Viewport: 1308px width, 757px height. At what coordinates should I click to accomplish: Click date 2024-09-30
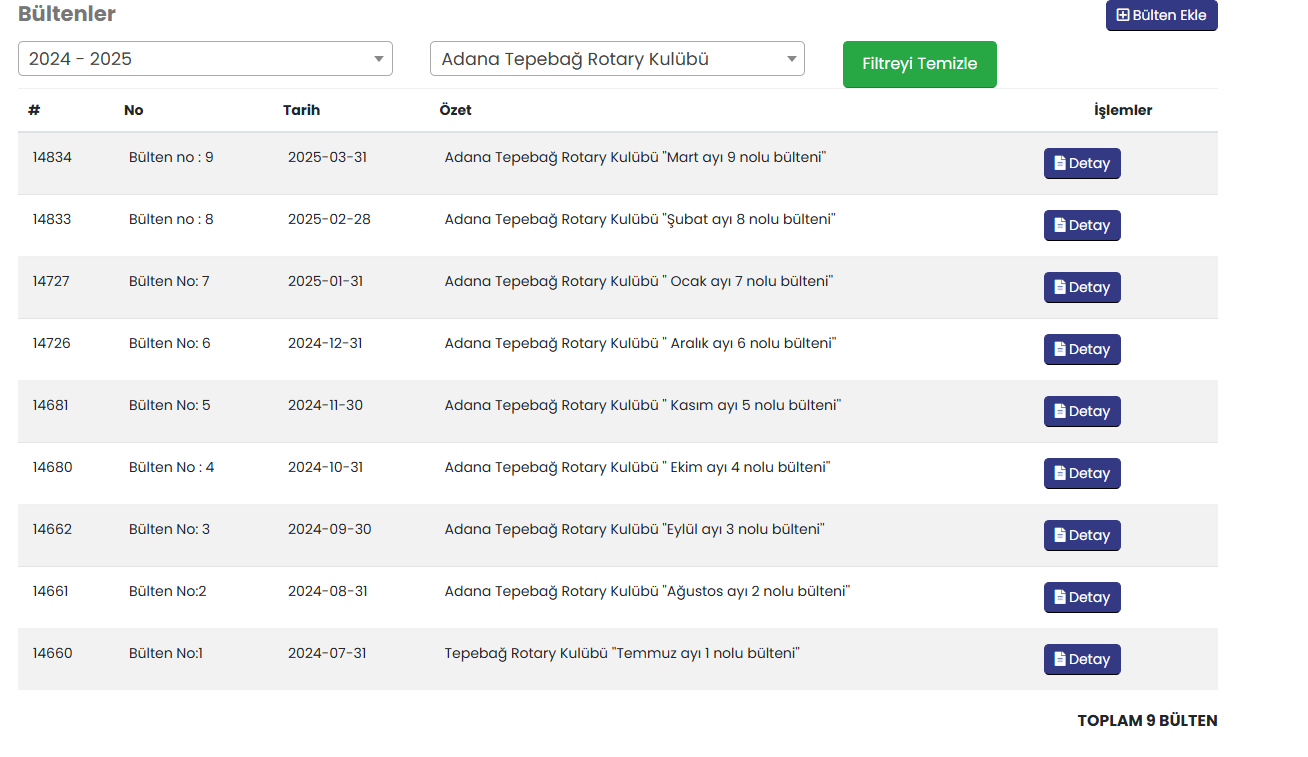tap(329, 529)
